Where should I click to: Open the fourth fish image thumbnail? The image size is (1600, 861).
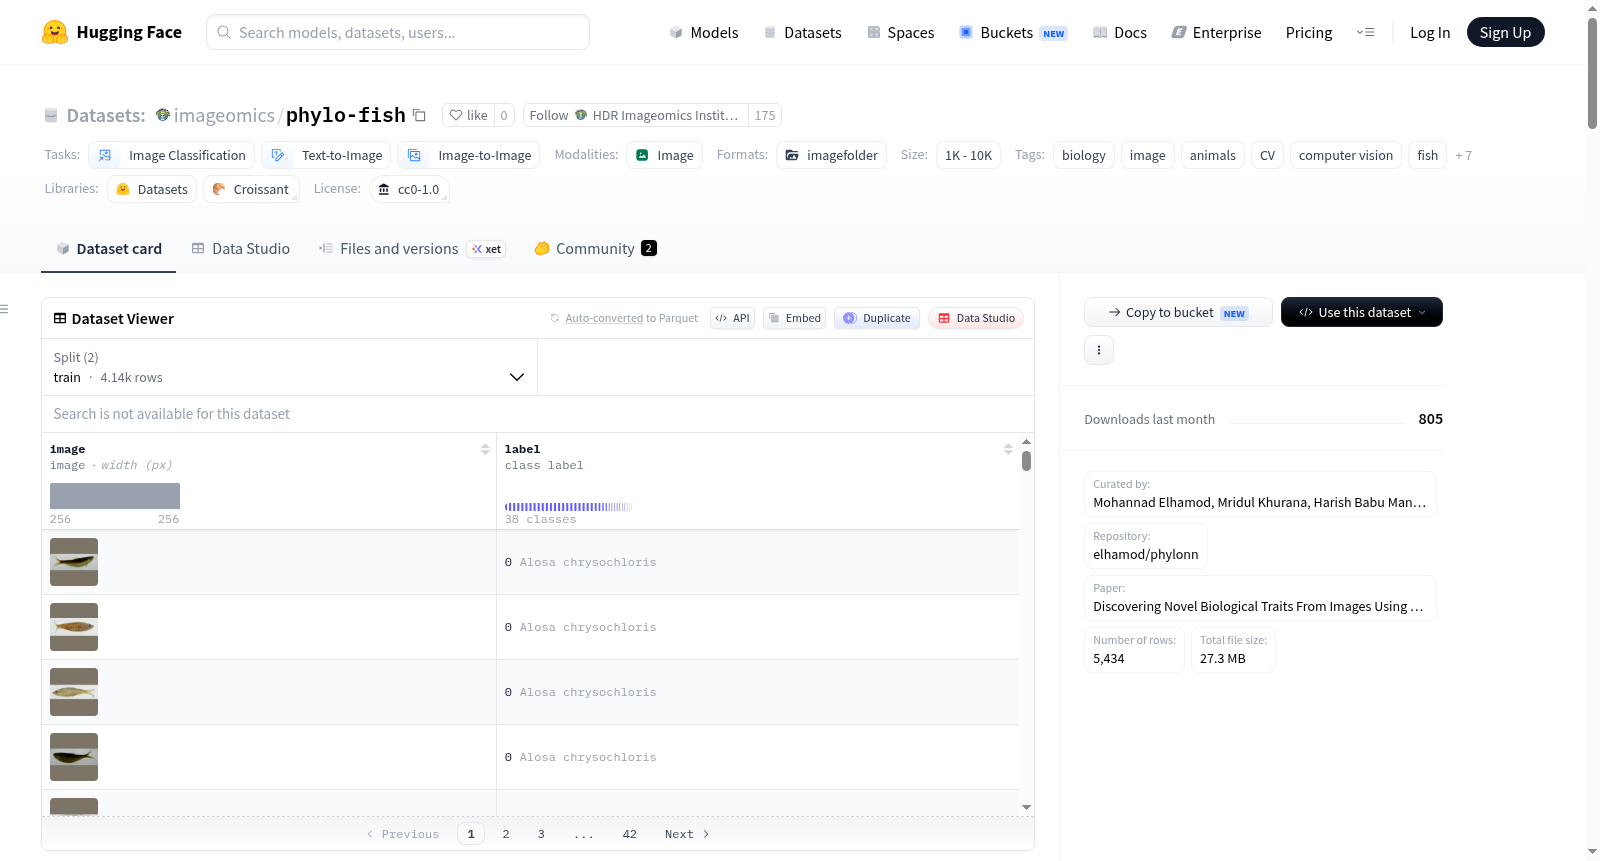coord(74,757)
